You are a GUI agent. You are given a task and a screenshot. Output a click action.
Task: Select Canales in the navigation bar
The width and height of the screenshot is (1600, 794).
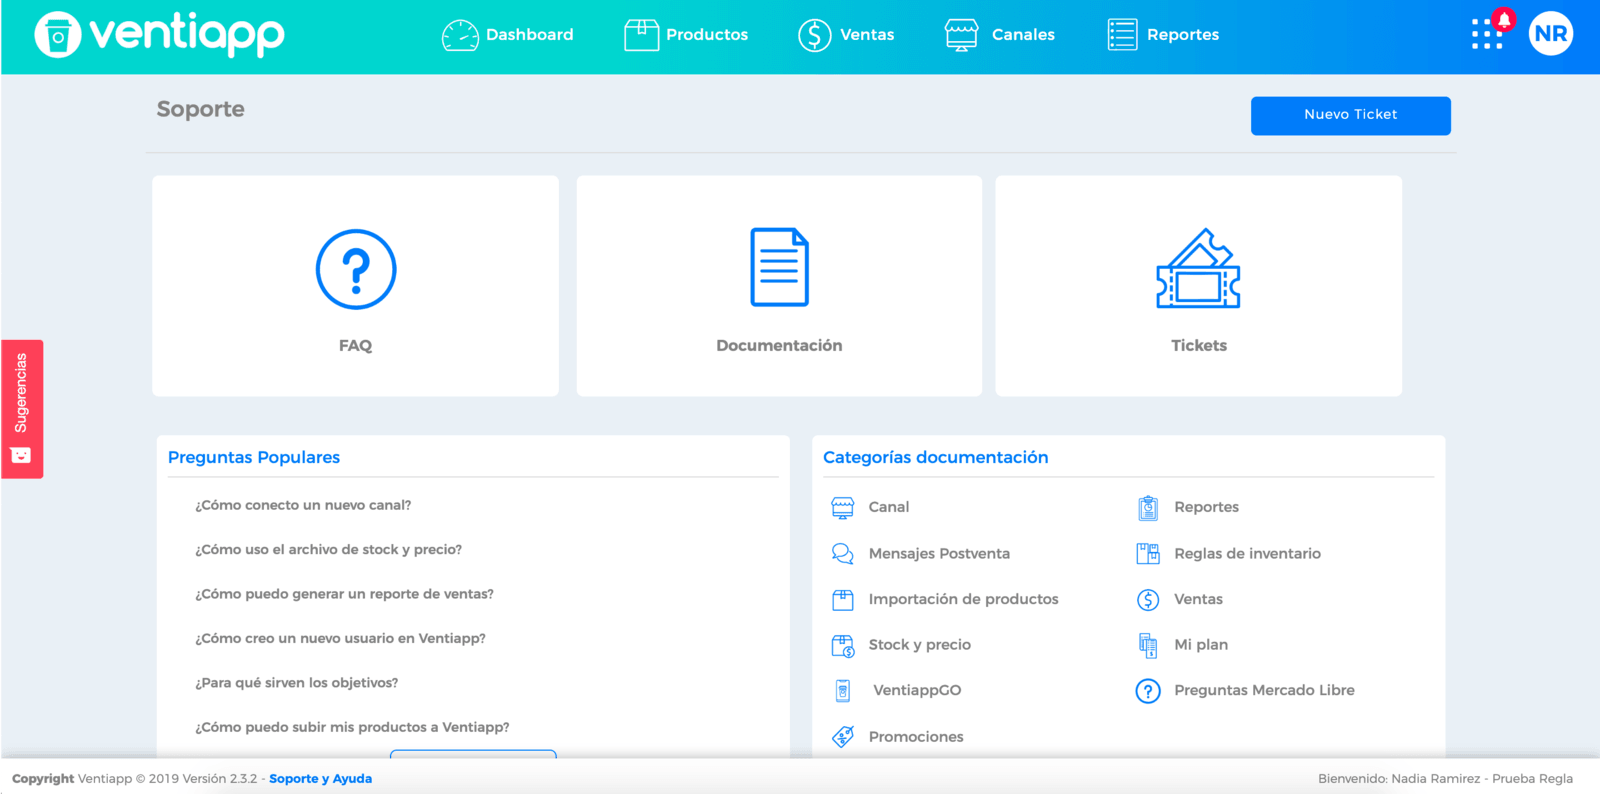[1000, 35]
